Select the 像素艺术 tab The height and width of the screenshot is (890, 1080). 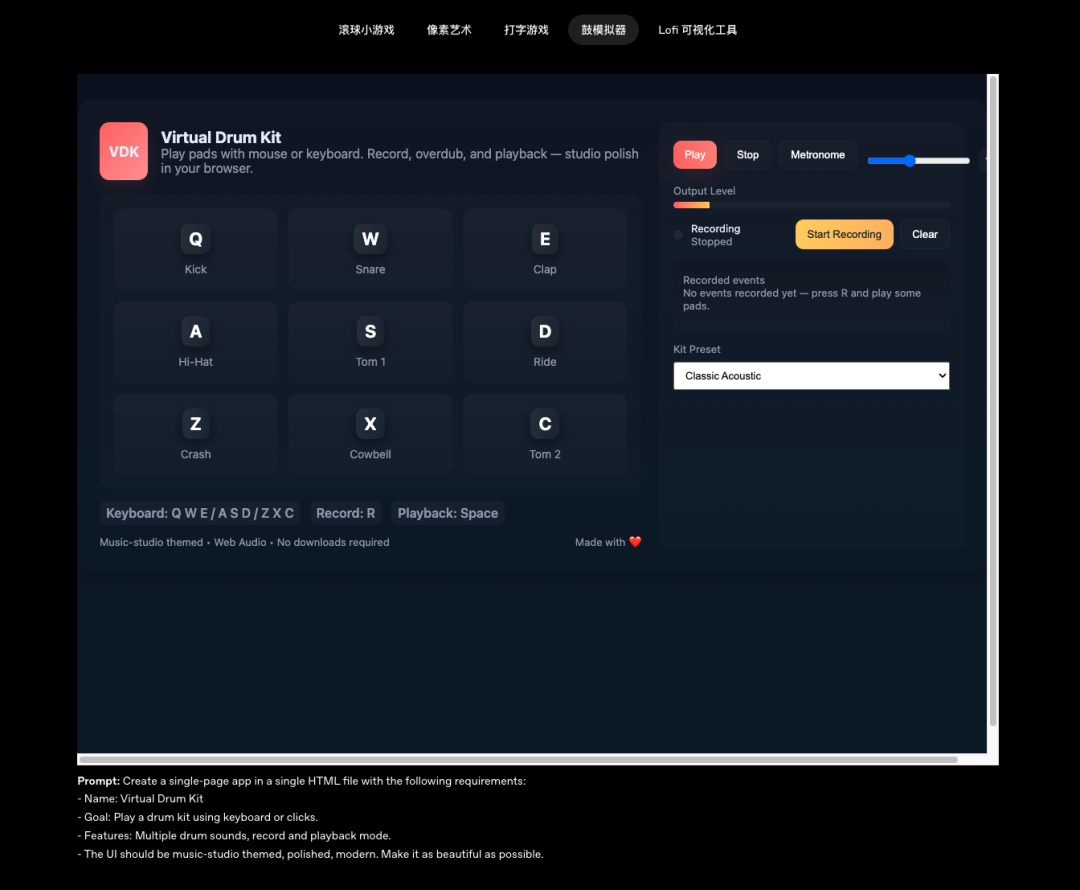coord(449,30)
